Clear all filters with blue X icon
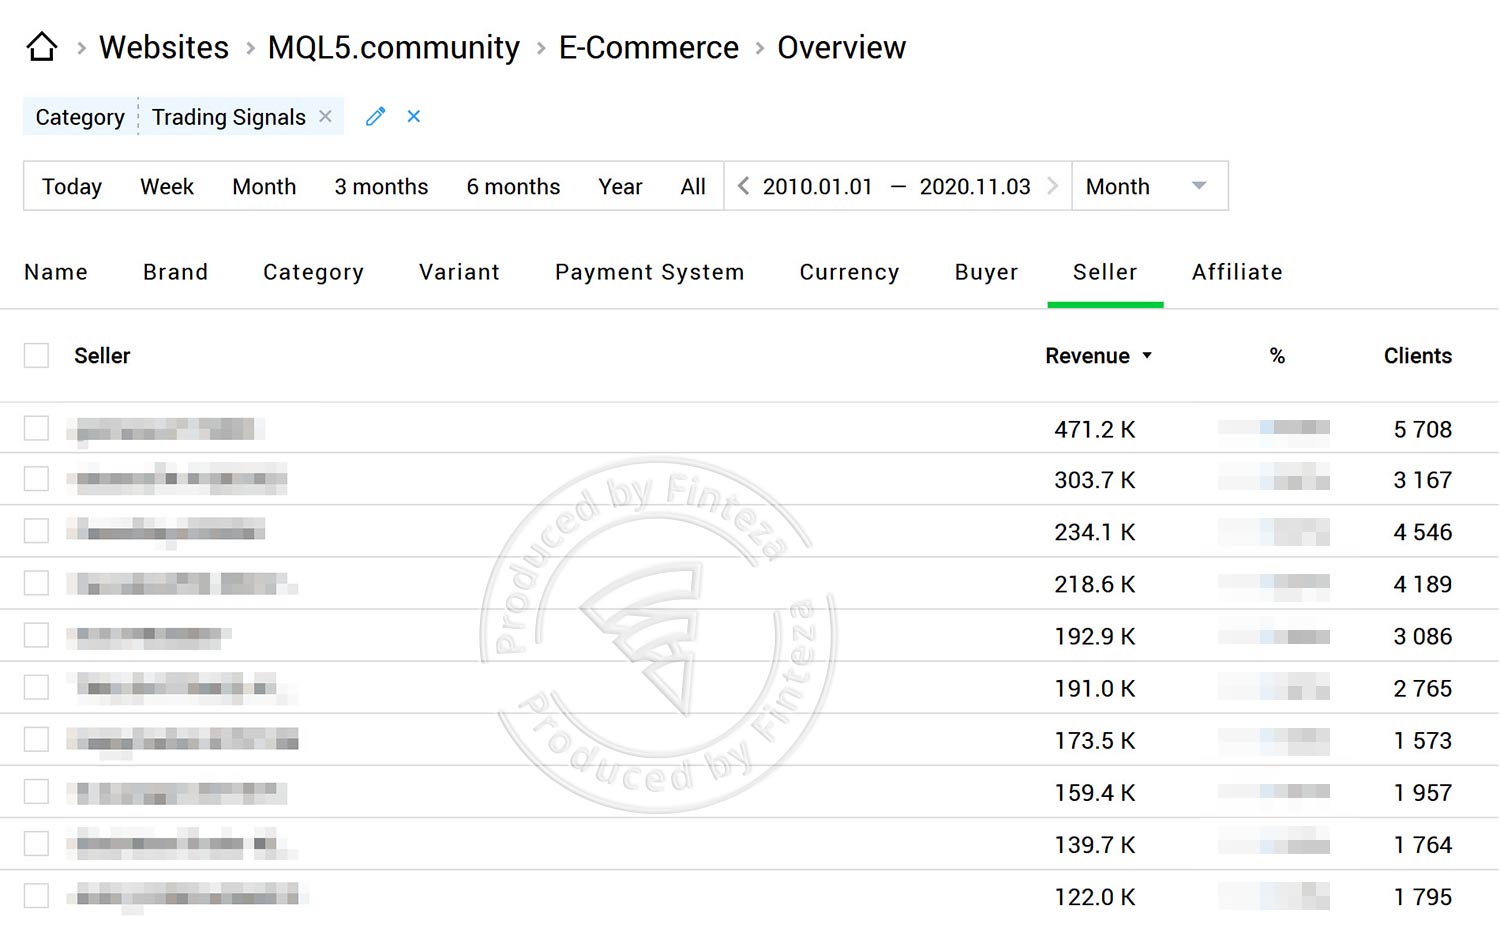This screenshot has height=932, width=1500. coord(413,117)
